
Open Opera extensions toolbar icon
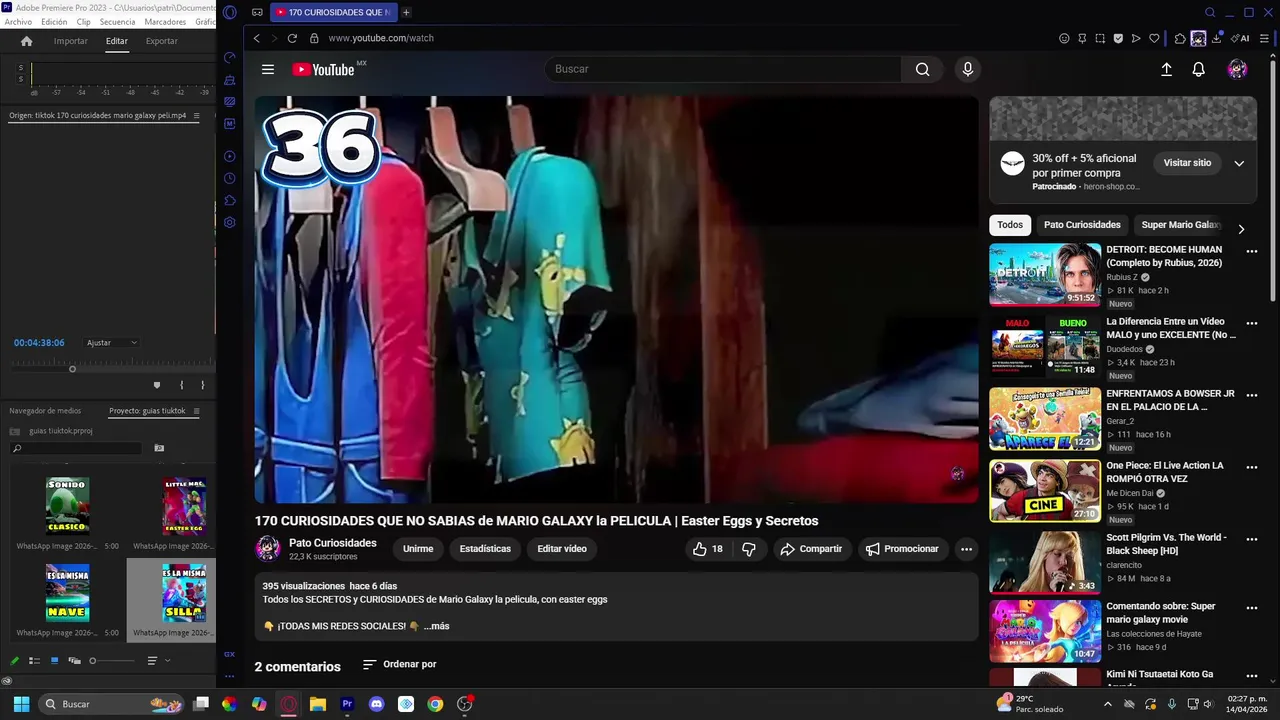click(x=1180, y=38)
